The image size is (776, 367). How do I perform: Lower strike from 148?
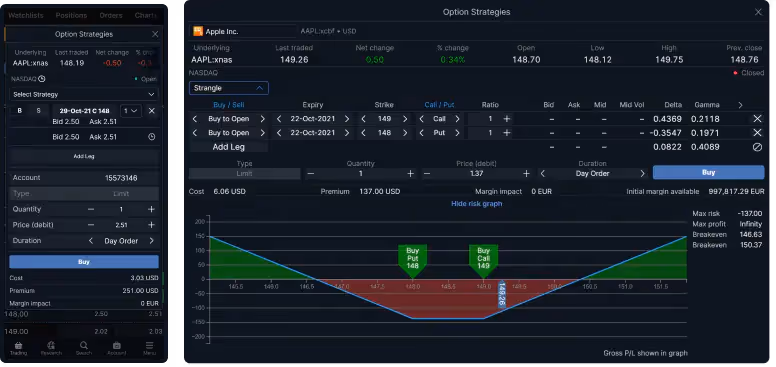[364, 133]
